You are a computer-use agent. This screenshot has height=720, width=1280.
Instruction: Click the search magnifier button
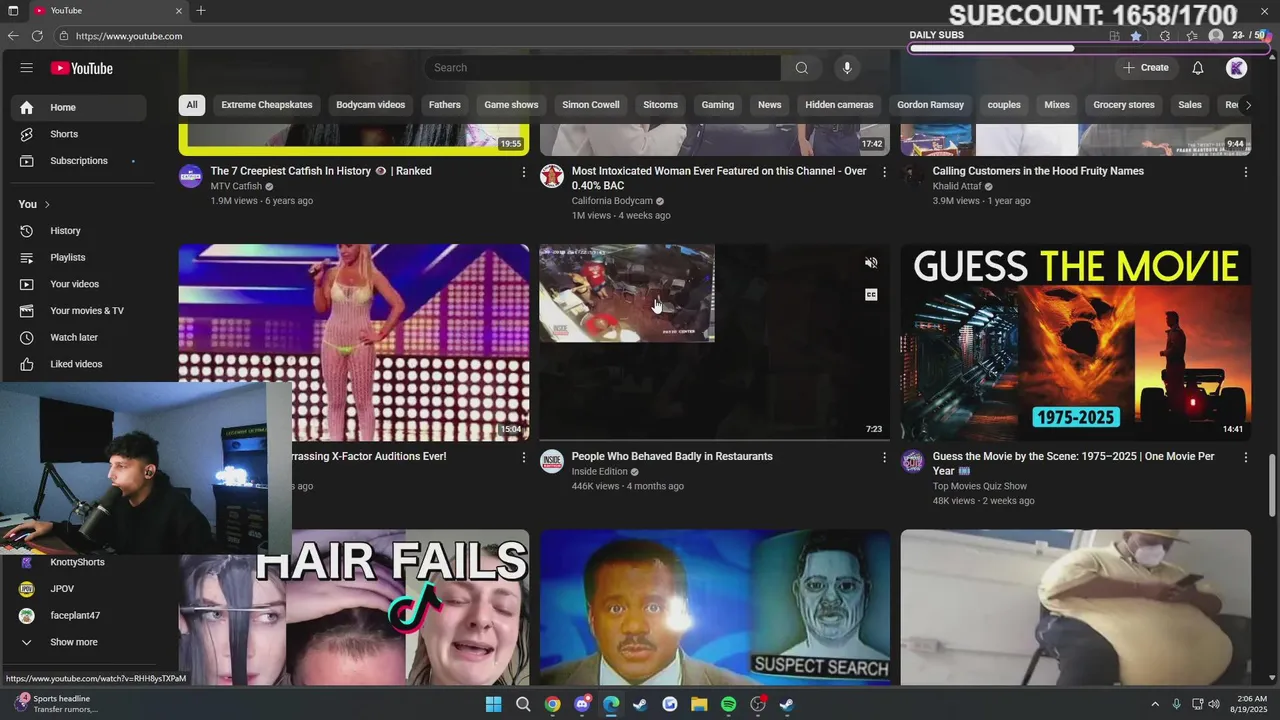point(801,68)
